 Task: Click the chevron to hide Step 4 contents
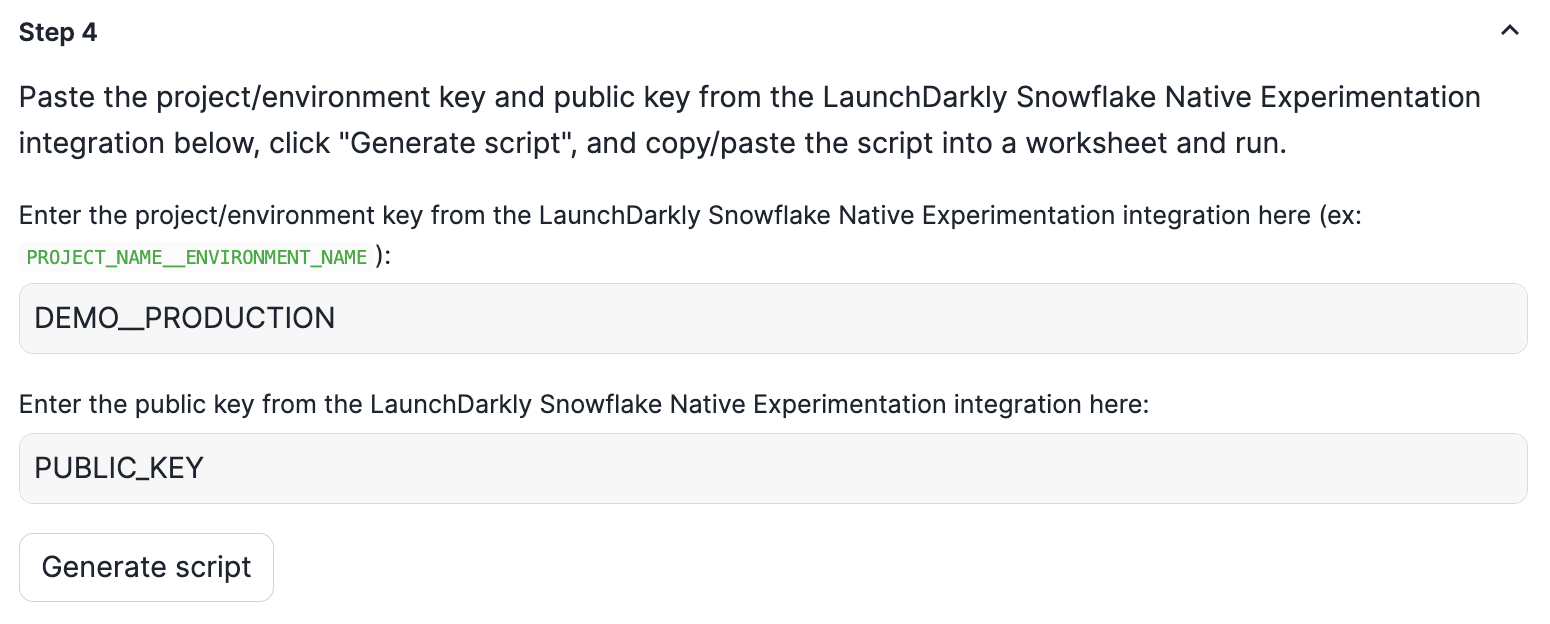click(1509, 30)
